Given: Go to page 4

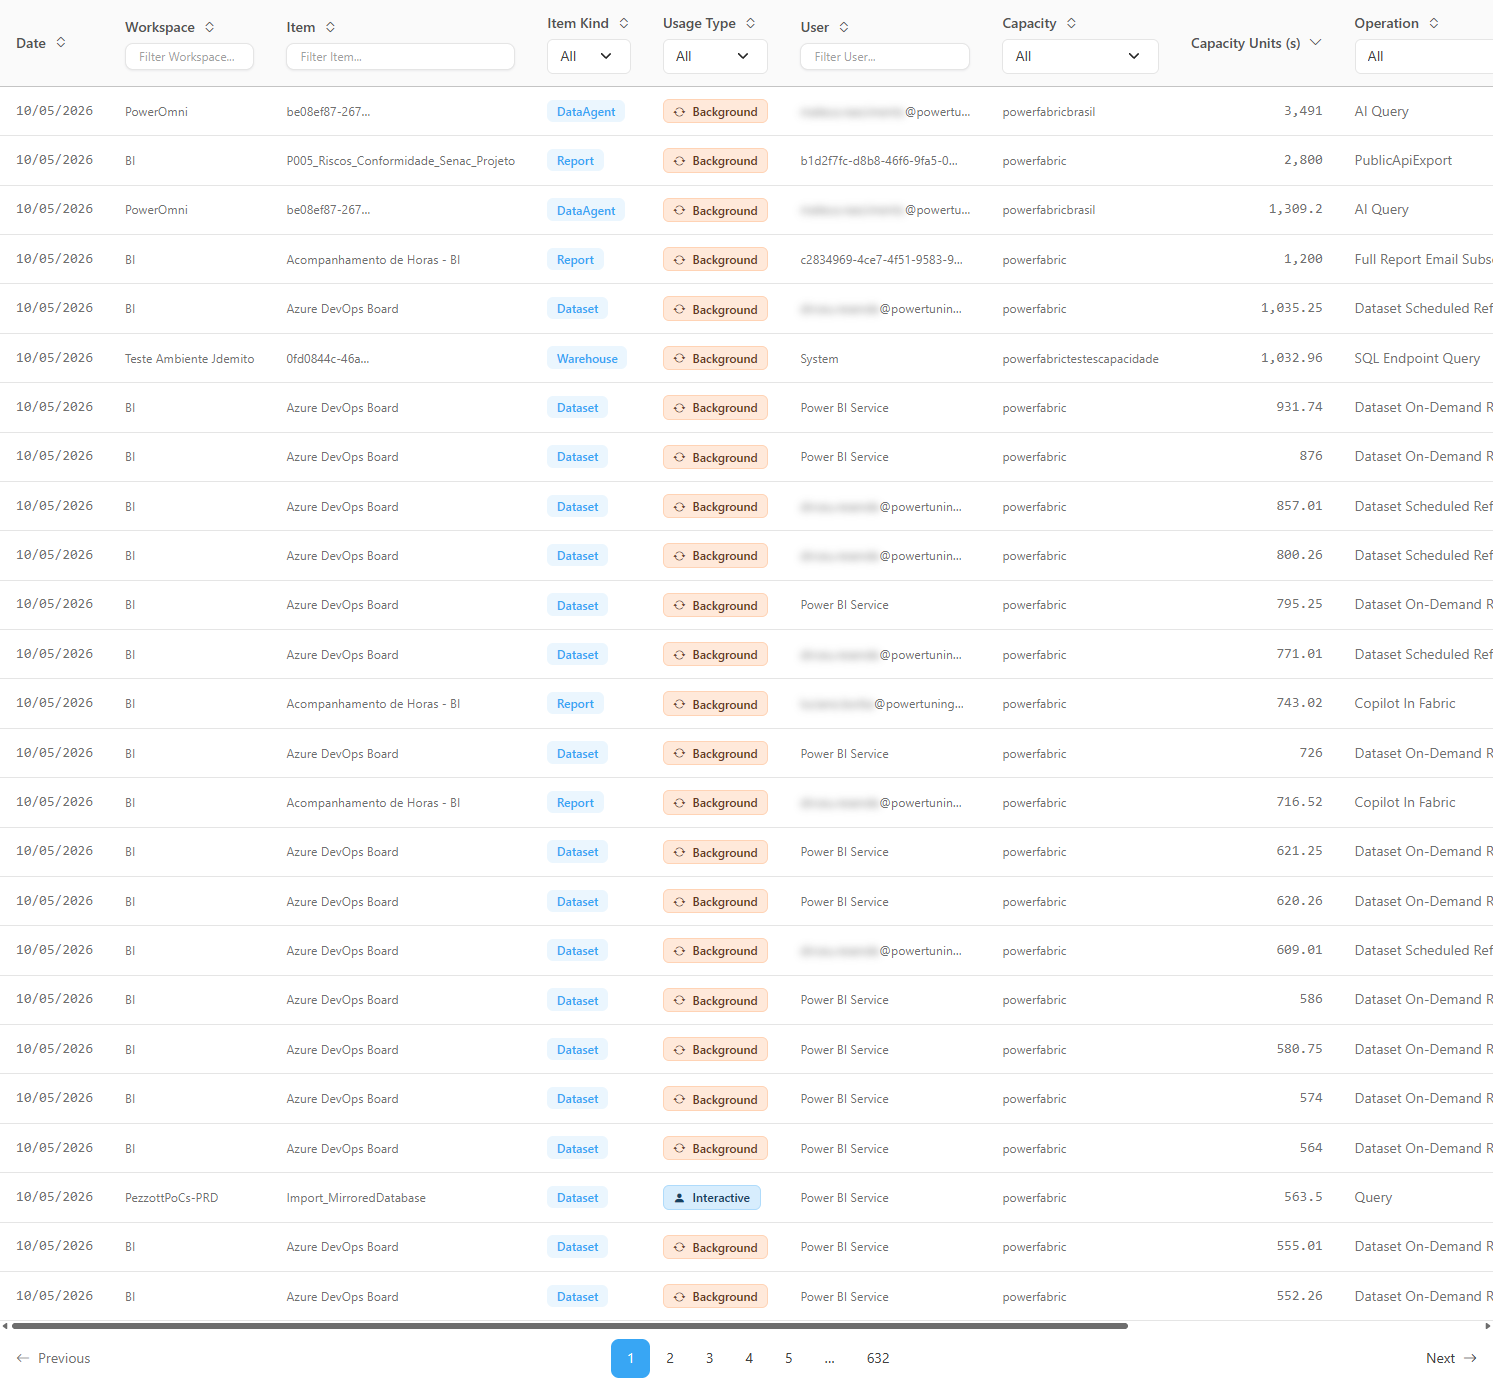Looking at the screenshot, I should click(x=749, y=1358).
